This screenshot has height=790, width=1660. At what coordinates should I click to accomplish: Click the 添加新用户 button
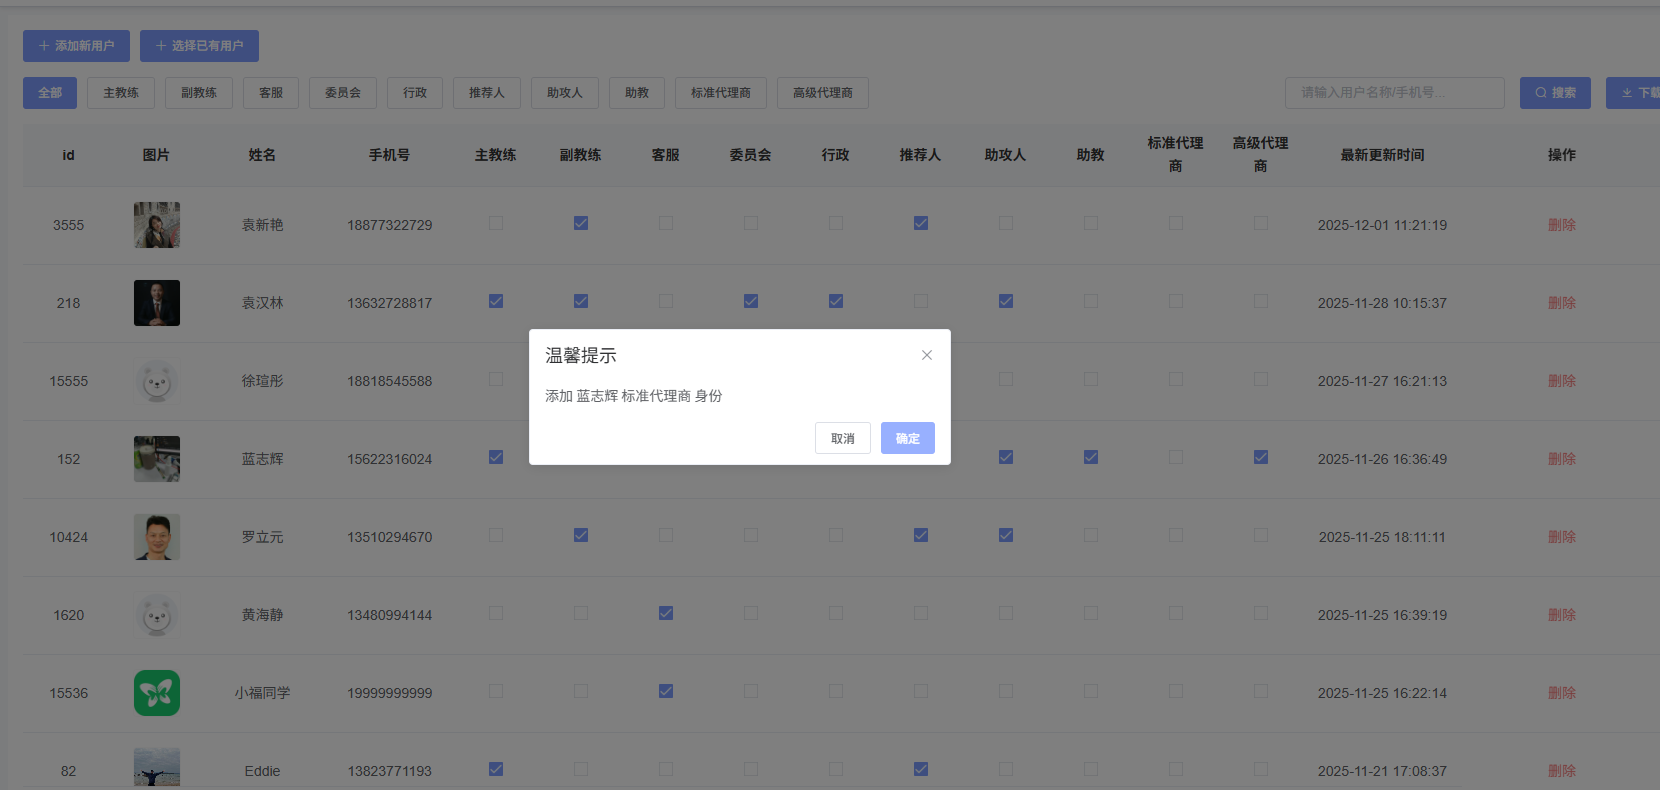77,46
